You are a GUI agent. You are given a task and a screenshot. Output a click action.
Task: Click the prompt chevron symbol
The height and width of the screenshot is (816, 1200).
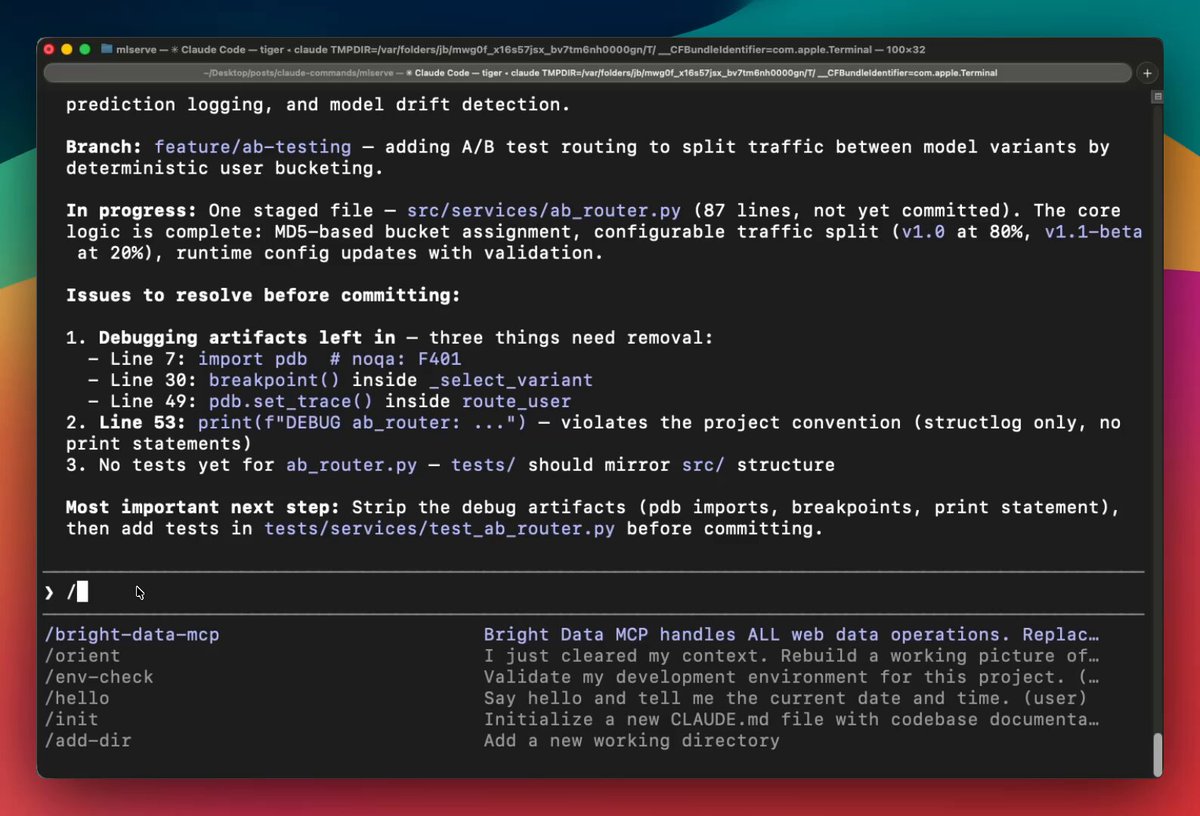pyautogui.click(x=49, y=593)
